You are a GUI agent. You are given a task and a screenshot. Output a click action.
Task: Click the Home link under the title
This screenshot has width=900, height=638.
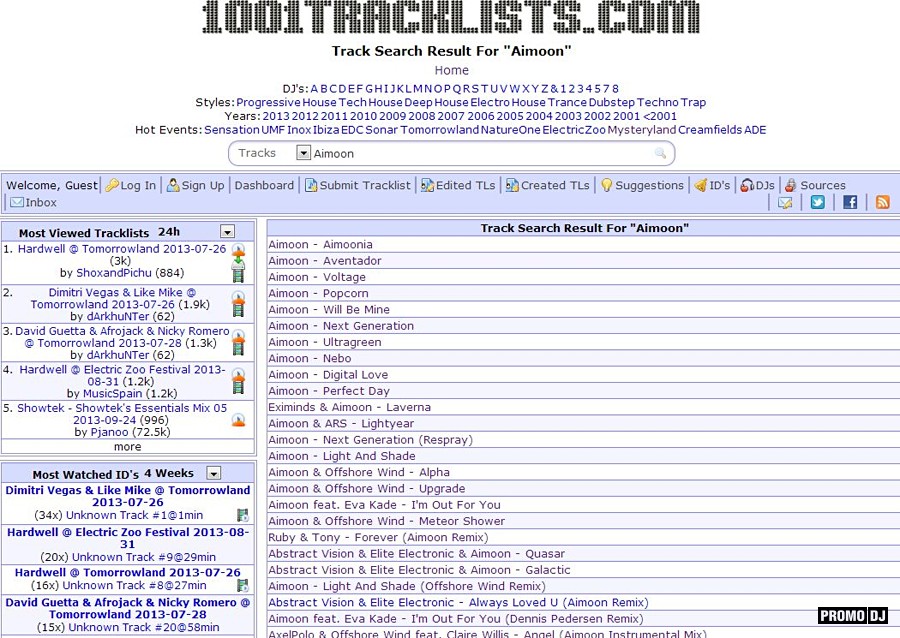[x=451, y=70]
